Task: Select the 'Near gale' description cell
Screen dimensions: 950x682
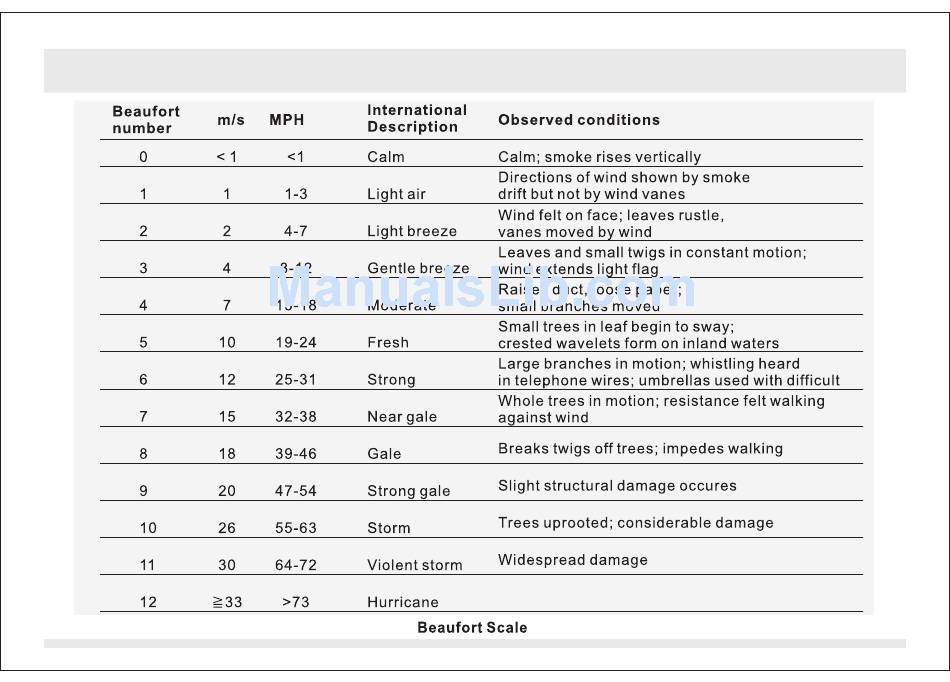Action: click(402, 417)
